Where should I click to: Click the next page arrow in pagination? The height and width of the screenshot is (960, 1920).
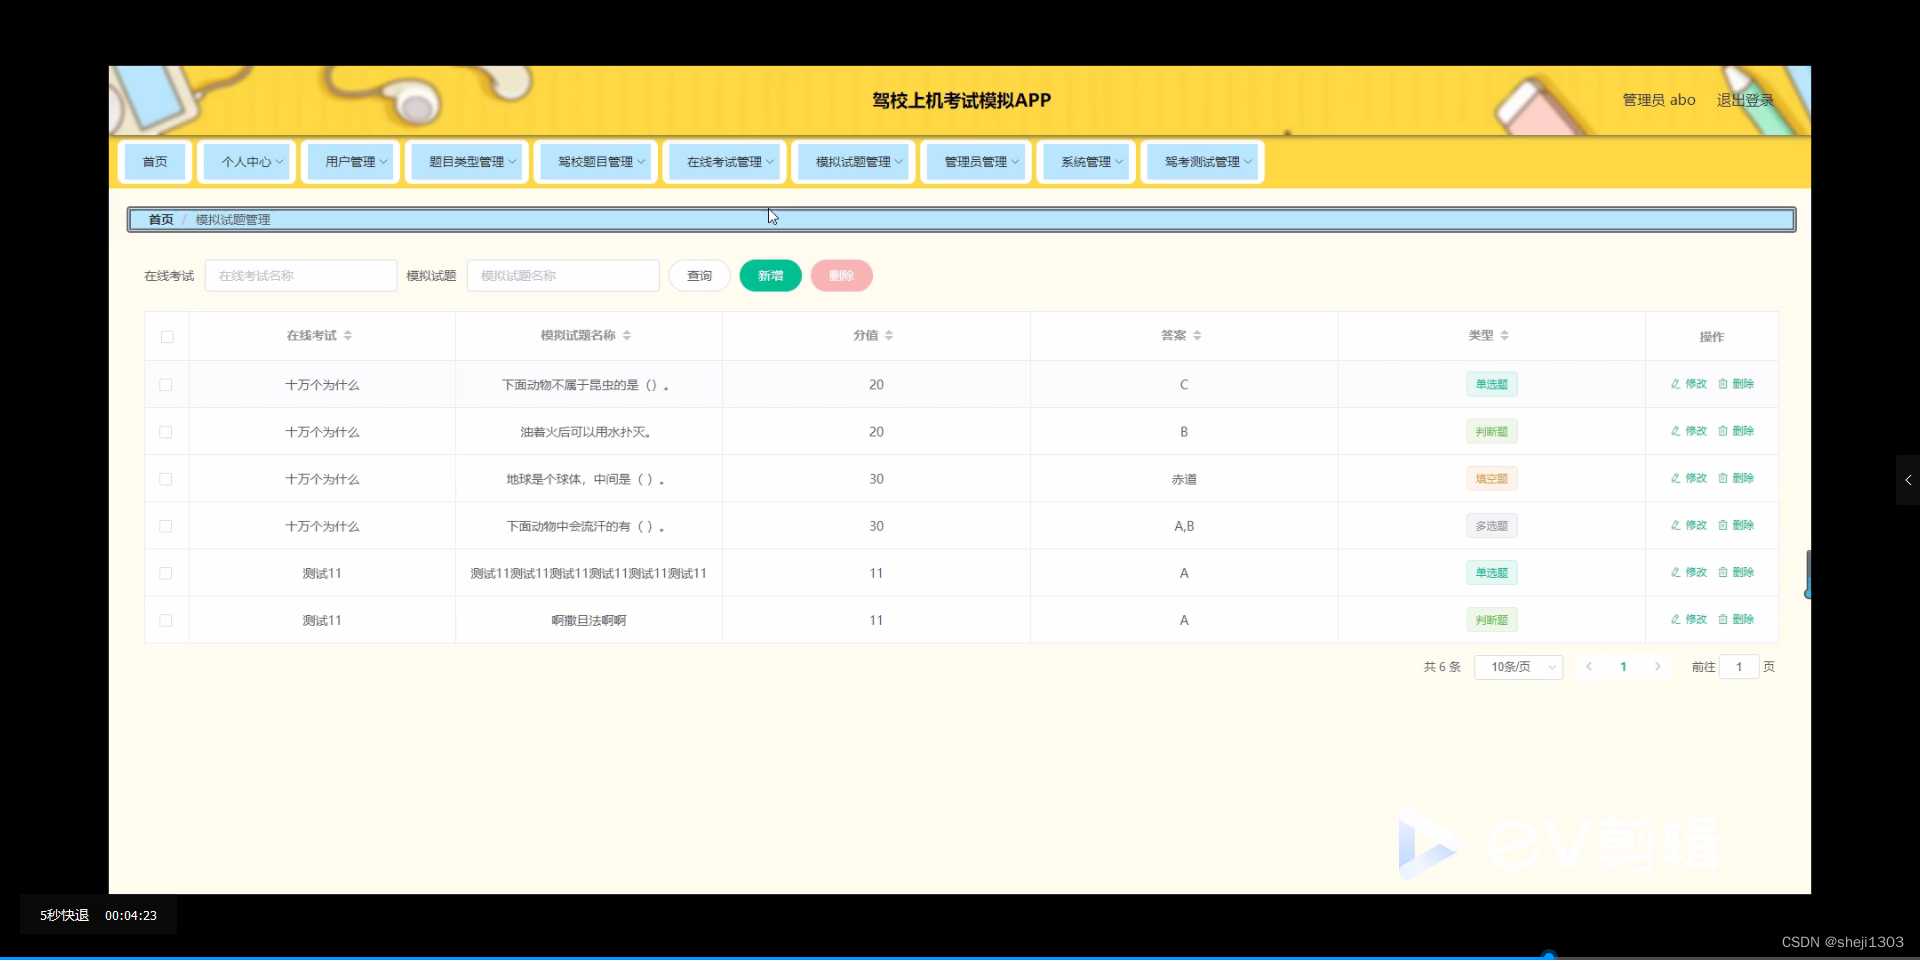point(1657,666)
